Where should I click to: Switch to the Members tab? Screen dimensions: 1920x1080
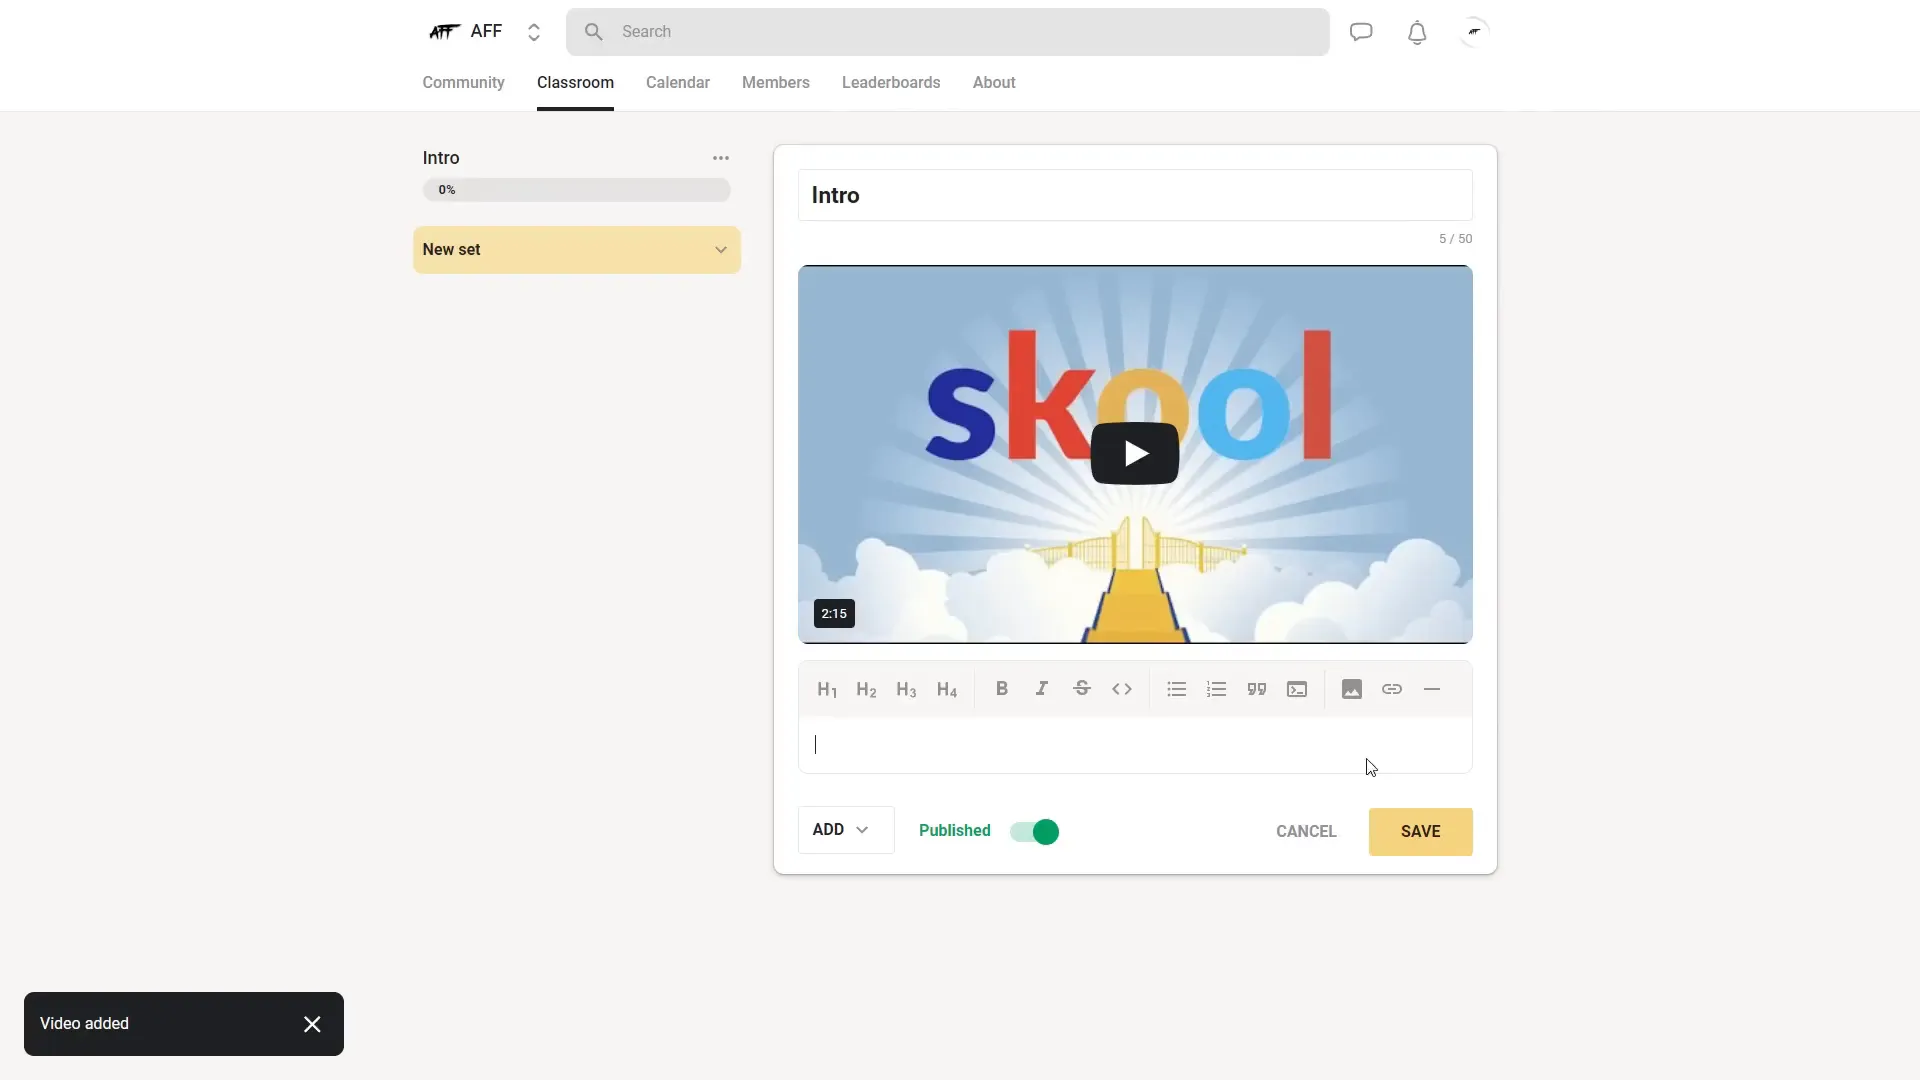click(776, 83)
